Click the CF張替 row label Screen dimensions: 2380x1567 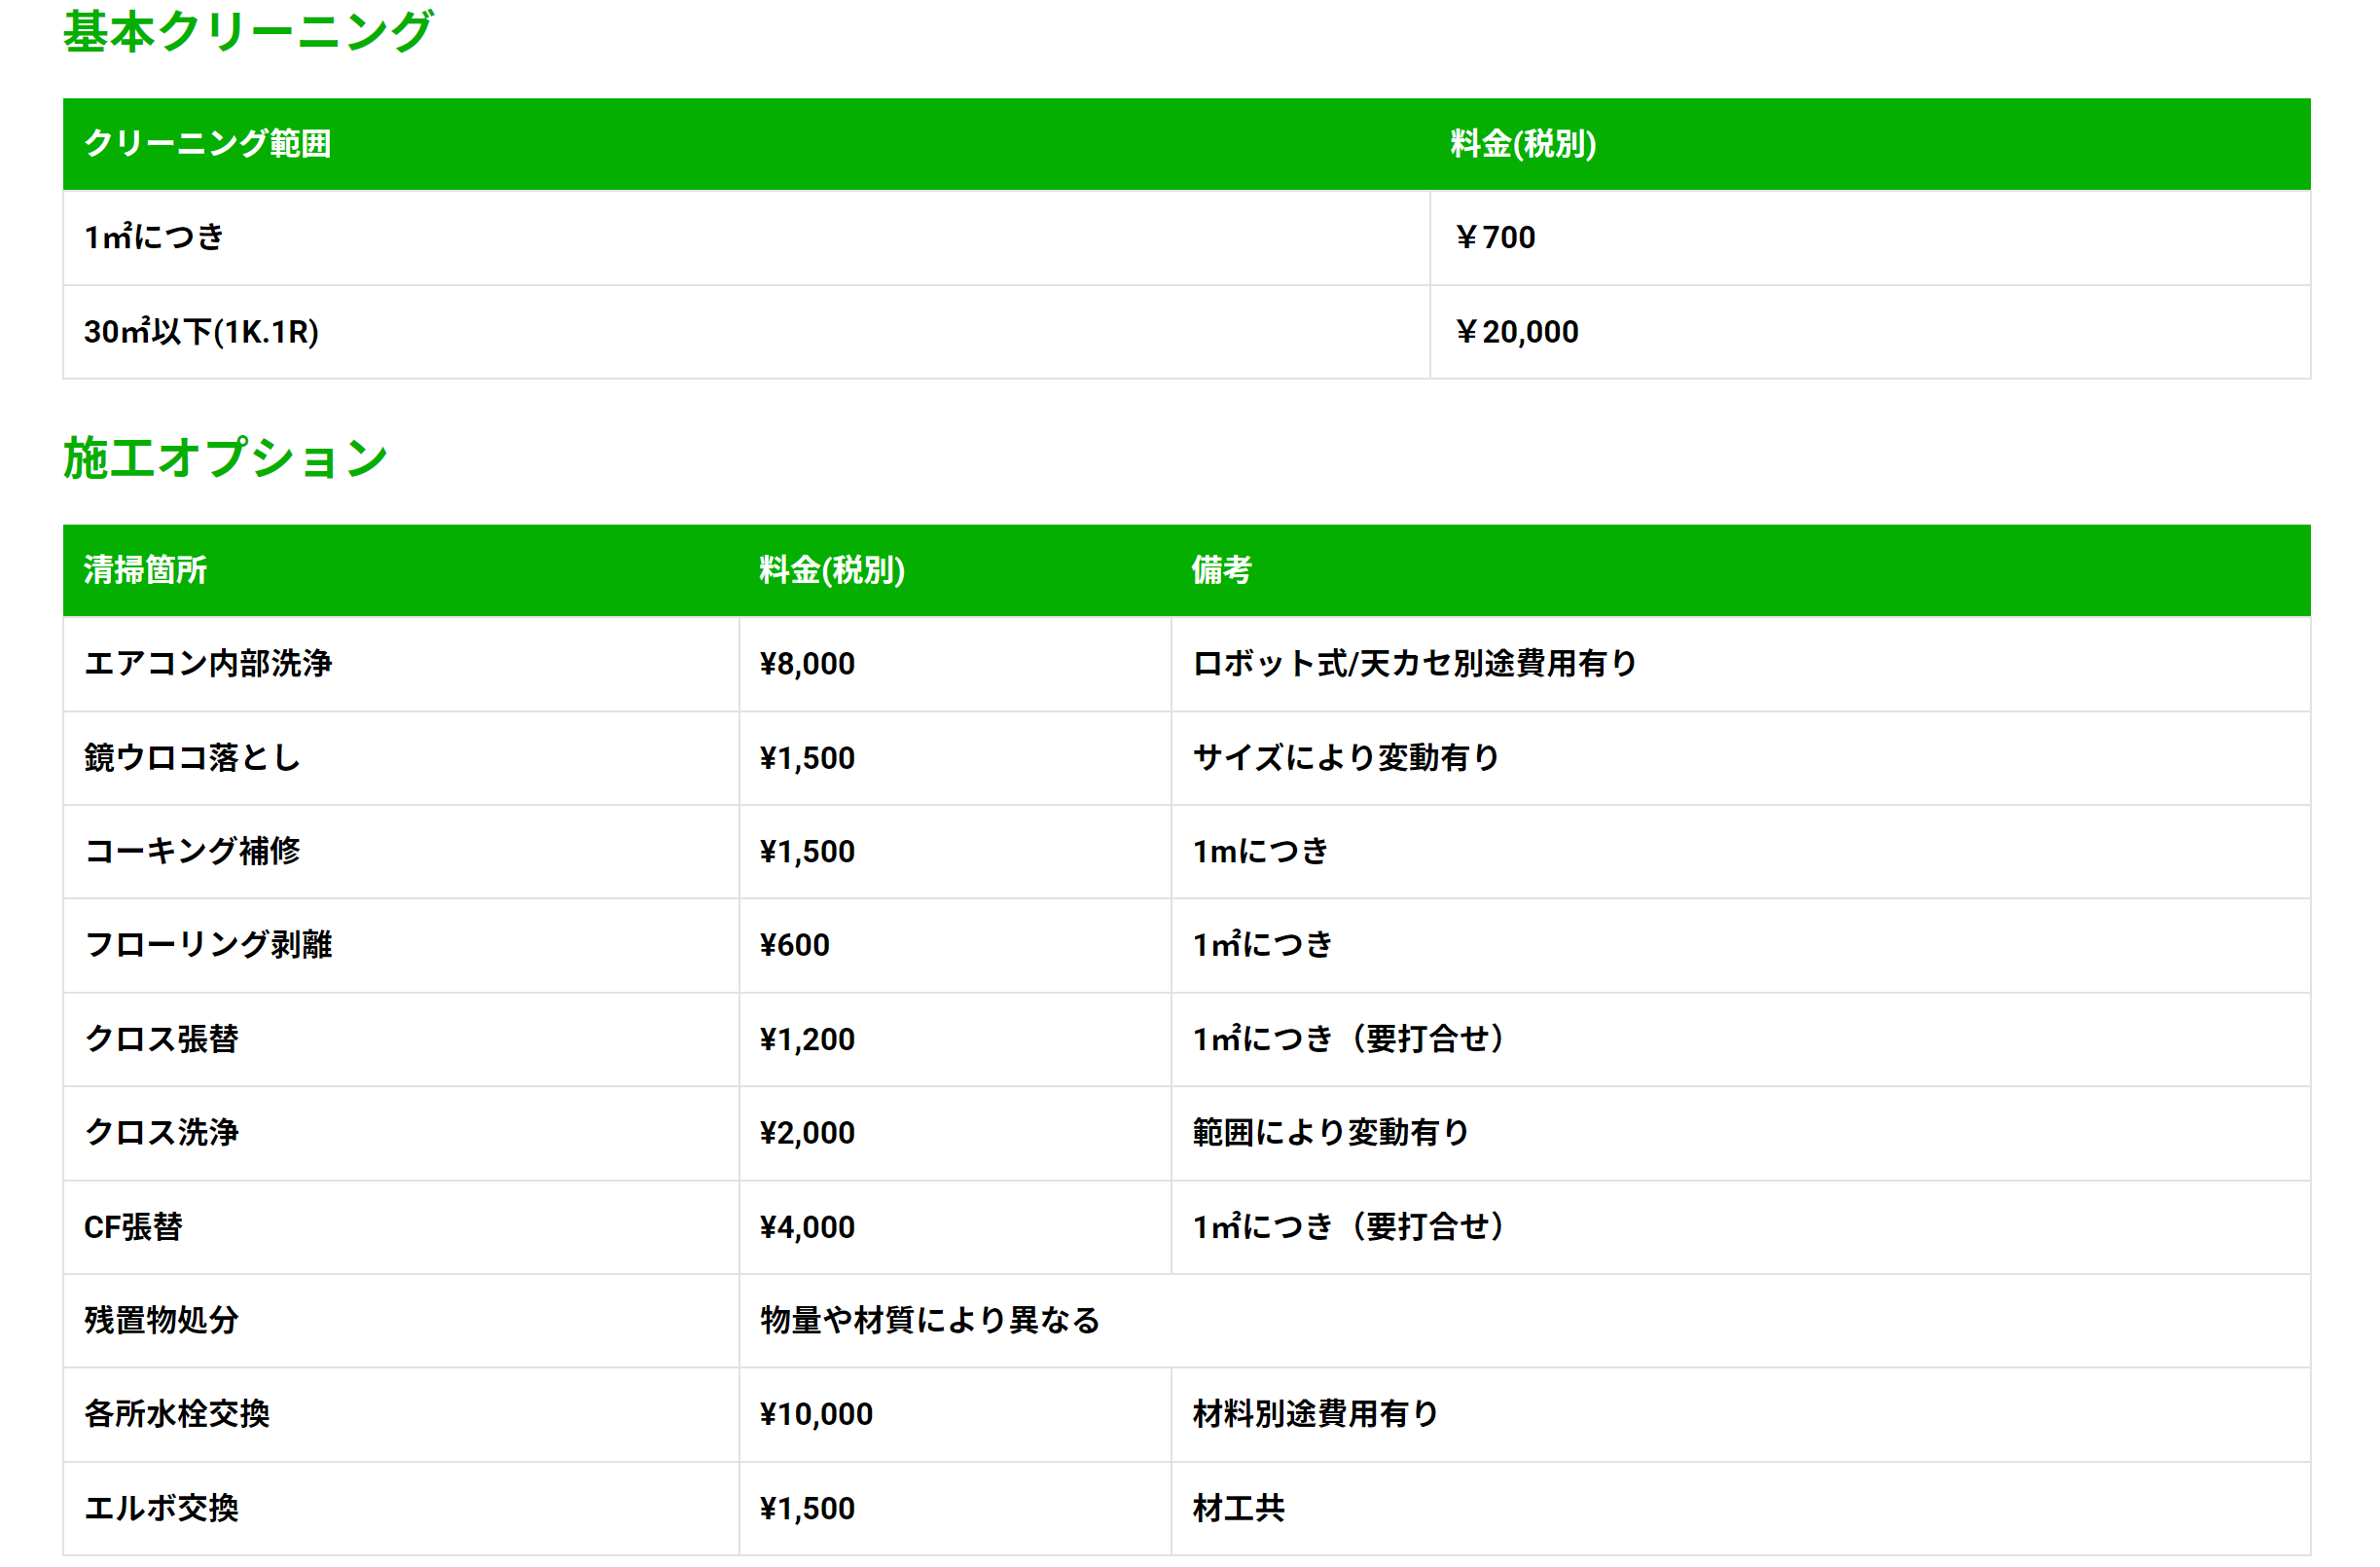(133, 1227)
